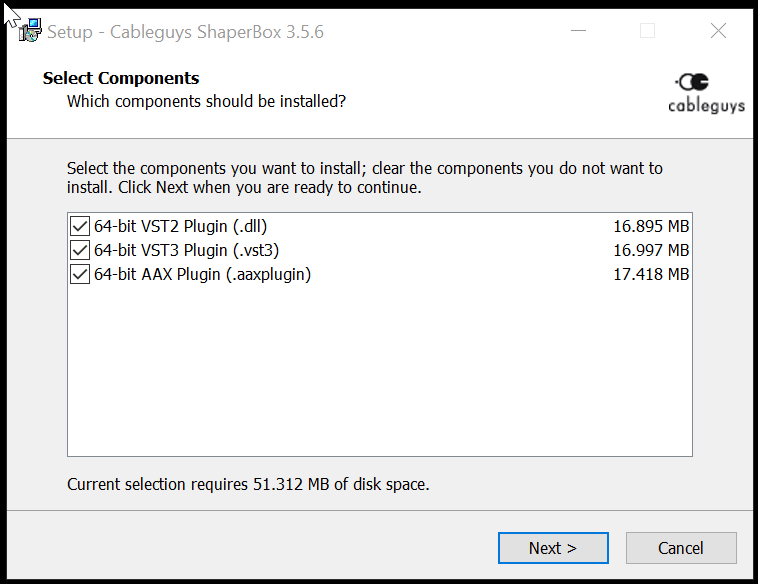This screenshot has height=584, width=758.
Task: Click the Setup installer icon in title bar
Action: [x=30, y=30]
